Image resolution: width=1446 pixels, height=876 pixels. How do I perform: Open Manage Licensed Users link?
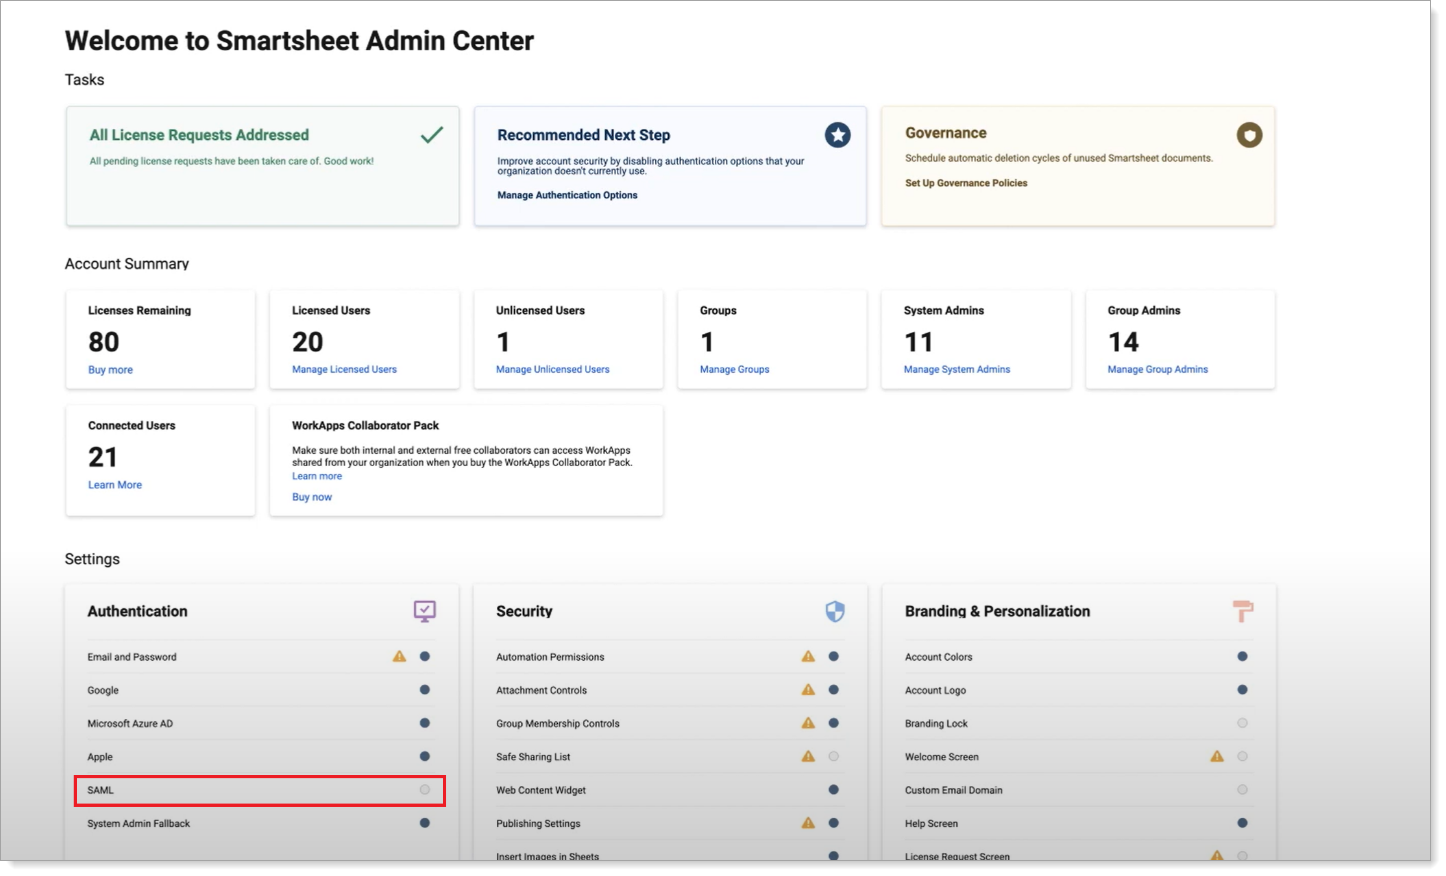[344, 370]
